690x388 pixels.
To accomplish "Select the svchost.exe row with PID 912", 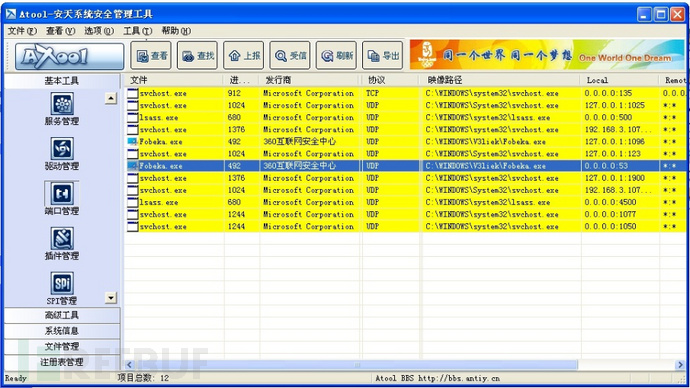I will click(x=405, y=93).
